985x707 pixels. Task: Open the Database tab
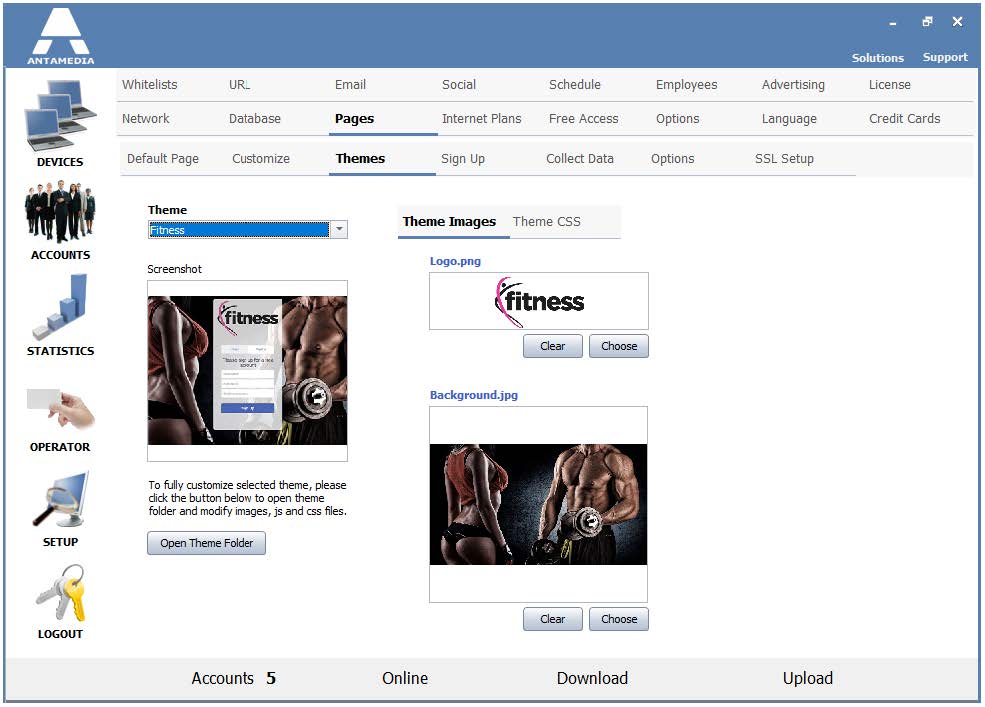pyautogui.click(x=254, y=119)
